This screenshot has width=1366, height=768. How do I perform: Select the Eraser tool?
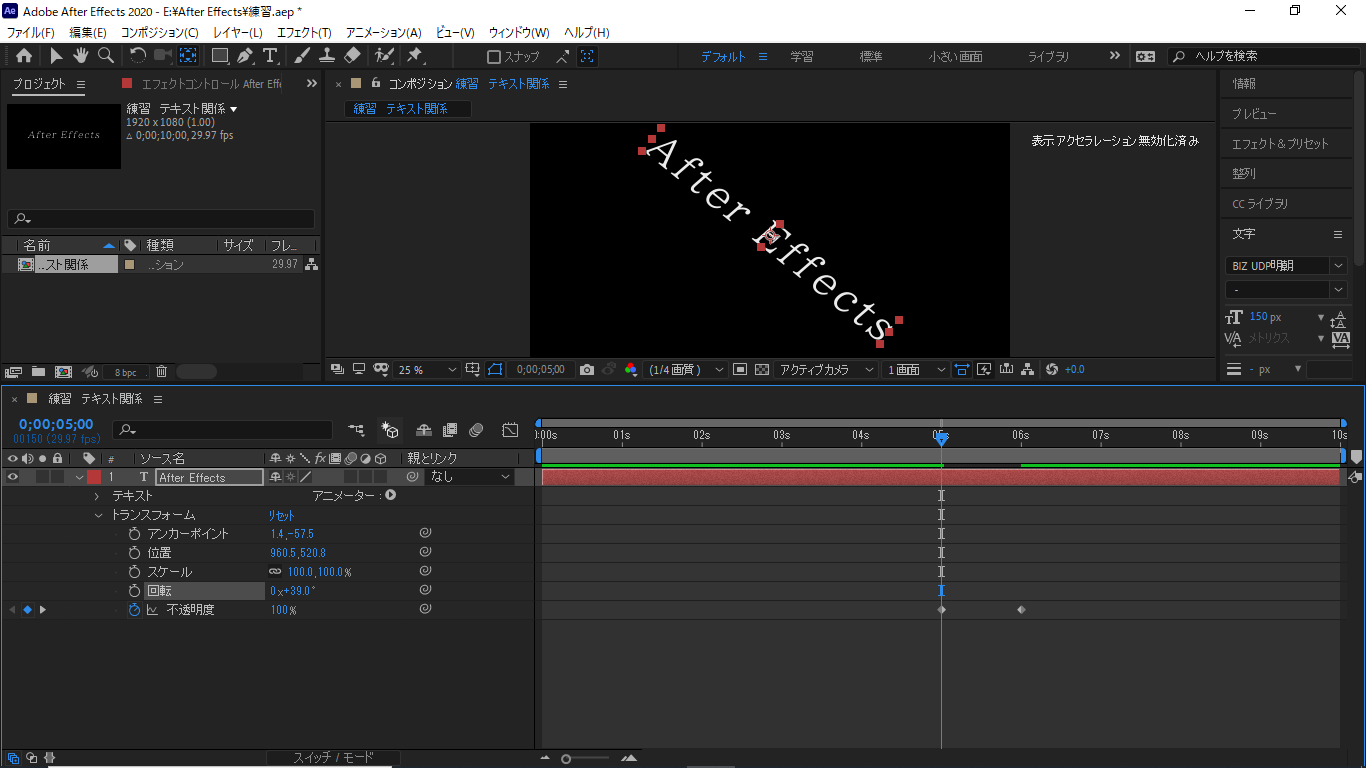pos(352,56)
